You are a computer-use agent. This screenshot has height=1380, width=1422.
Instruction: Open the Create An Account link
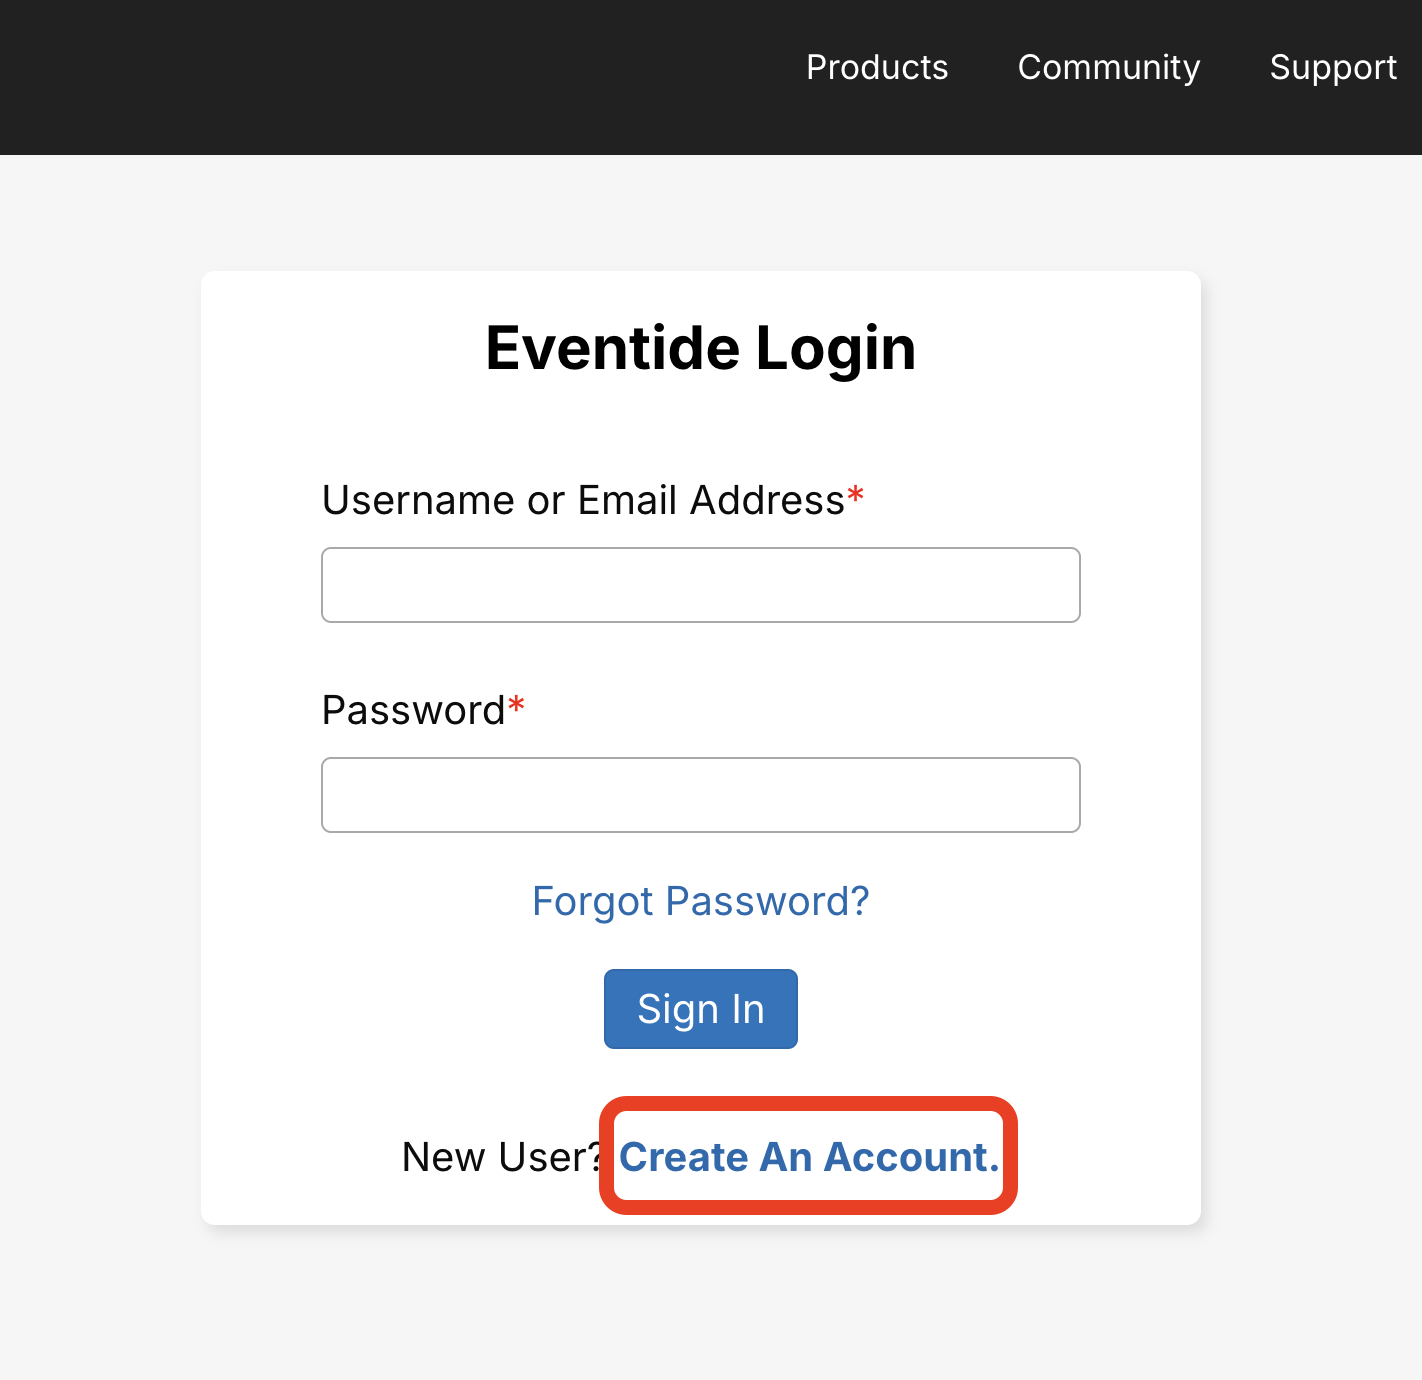click(808, 1157)
